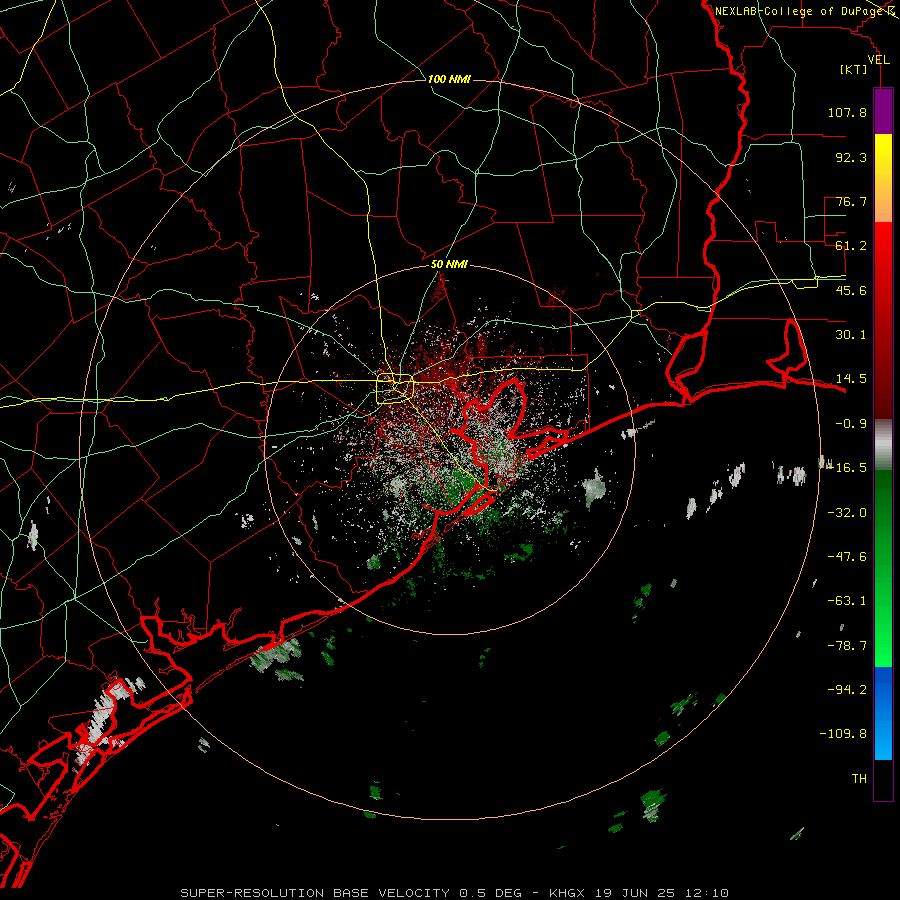Pick the blue segment of the velocity color bar

point(883,713)
